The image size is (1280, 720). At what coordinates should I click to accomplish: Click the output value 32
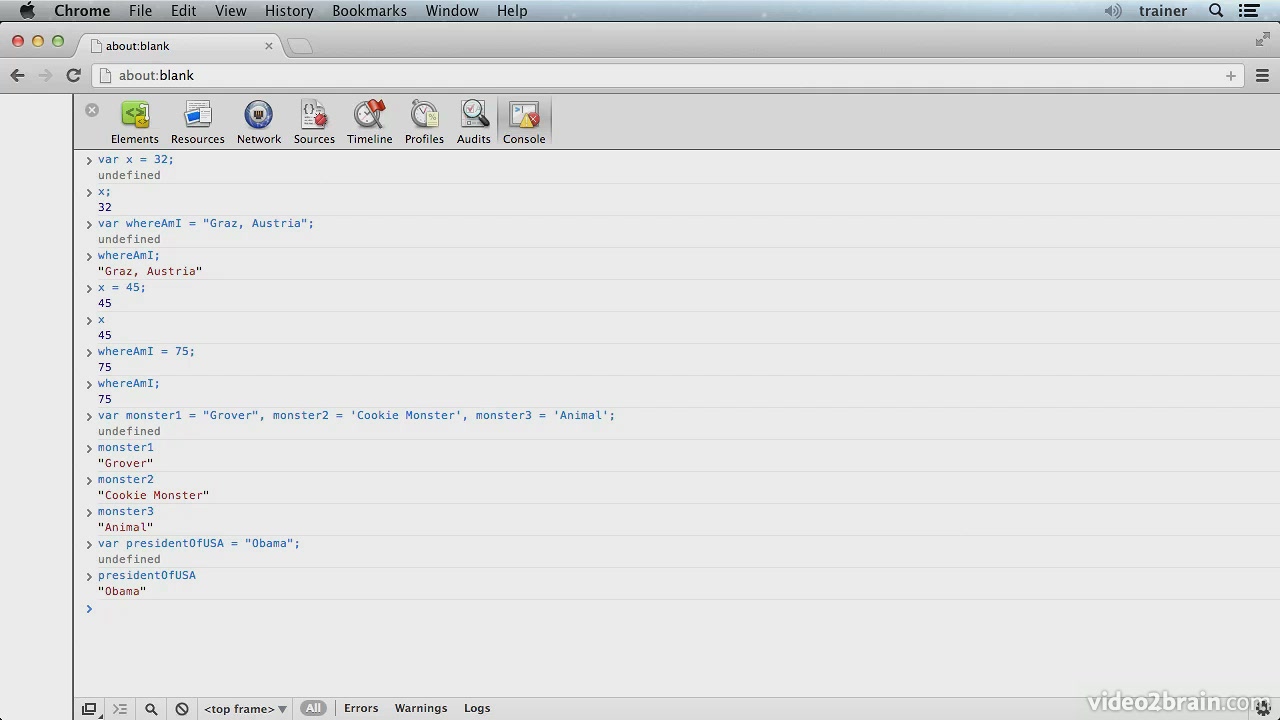(x=105, y=207)
